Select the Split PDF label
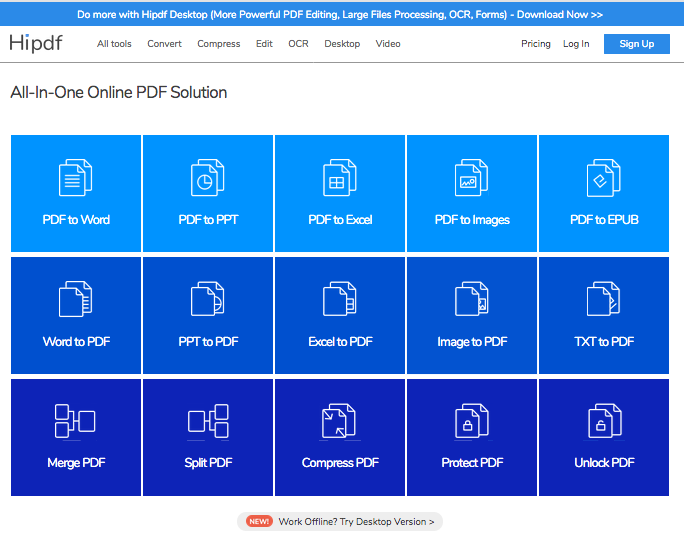The width and height of the screenshot is (684, 546). point(208,463)
